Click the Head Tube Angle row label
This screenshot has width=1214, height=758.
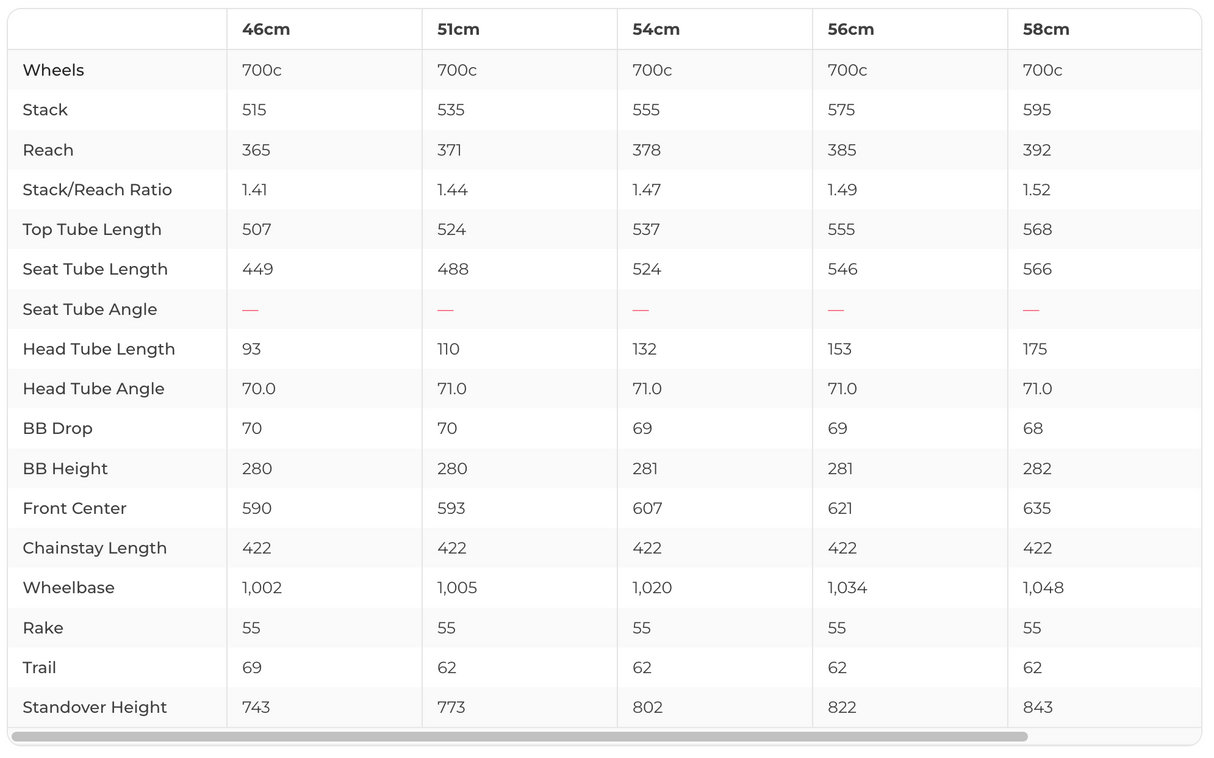coord(93,389)
